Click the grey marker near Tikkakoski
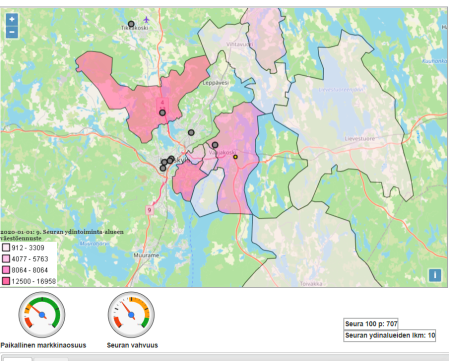Screen dimensions: 449x361 pos(131,24)
